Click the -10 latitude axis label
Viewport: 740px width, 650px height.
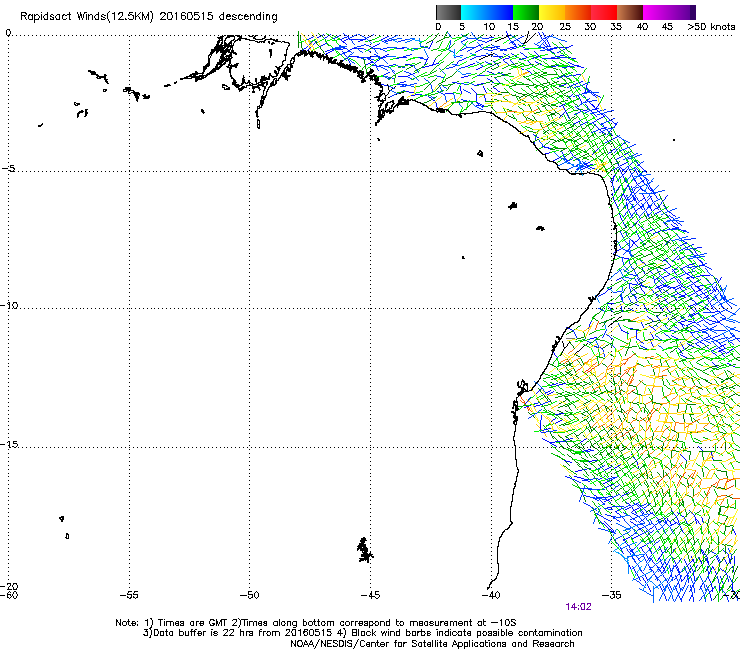click(x=9, y=305)
